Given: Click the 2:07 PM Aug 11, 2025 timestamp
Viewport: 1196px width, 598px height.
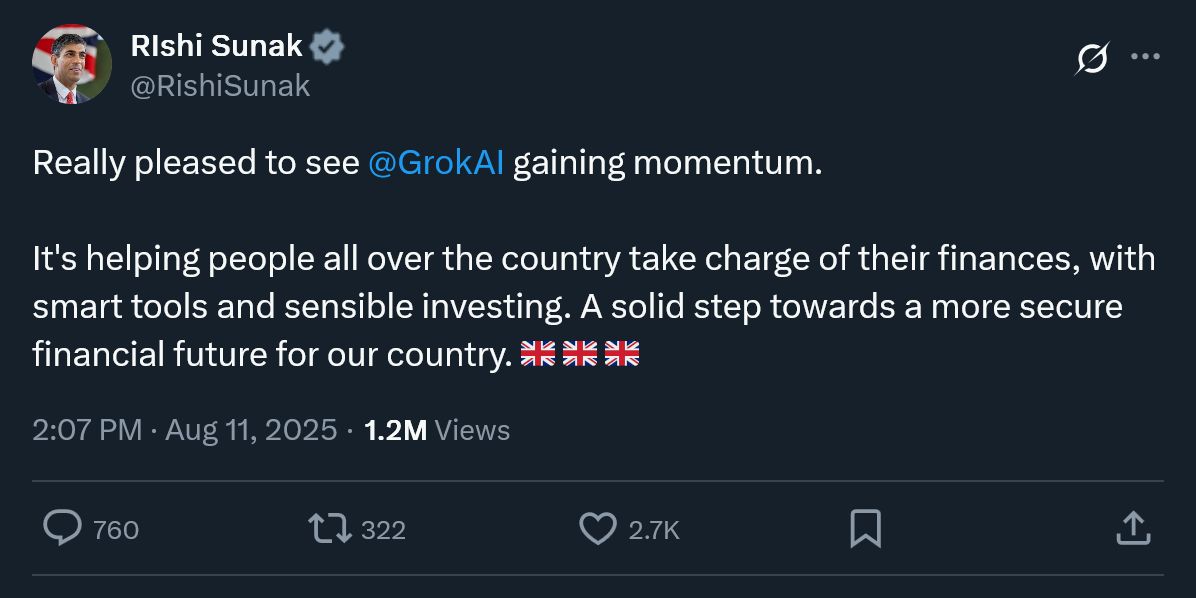Looking at the screenshot, I should 185,431.
